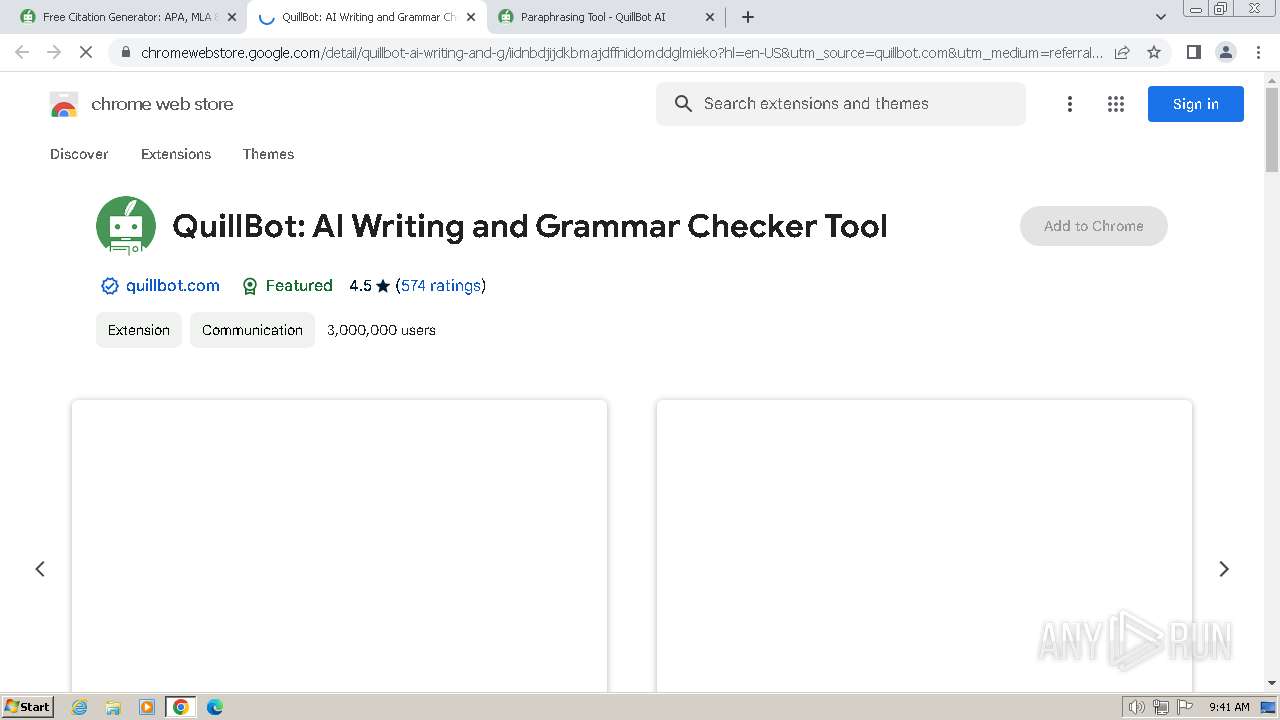Image resolution: width=1280 pixels, height=720 pixels.
Task: Click the Featured badge icon
Action: click(x=250, y=286)
